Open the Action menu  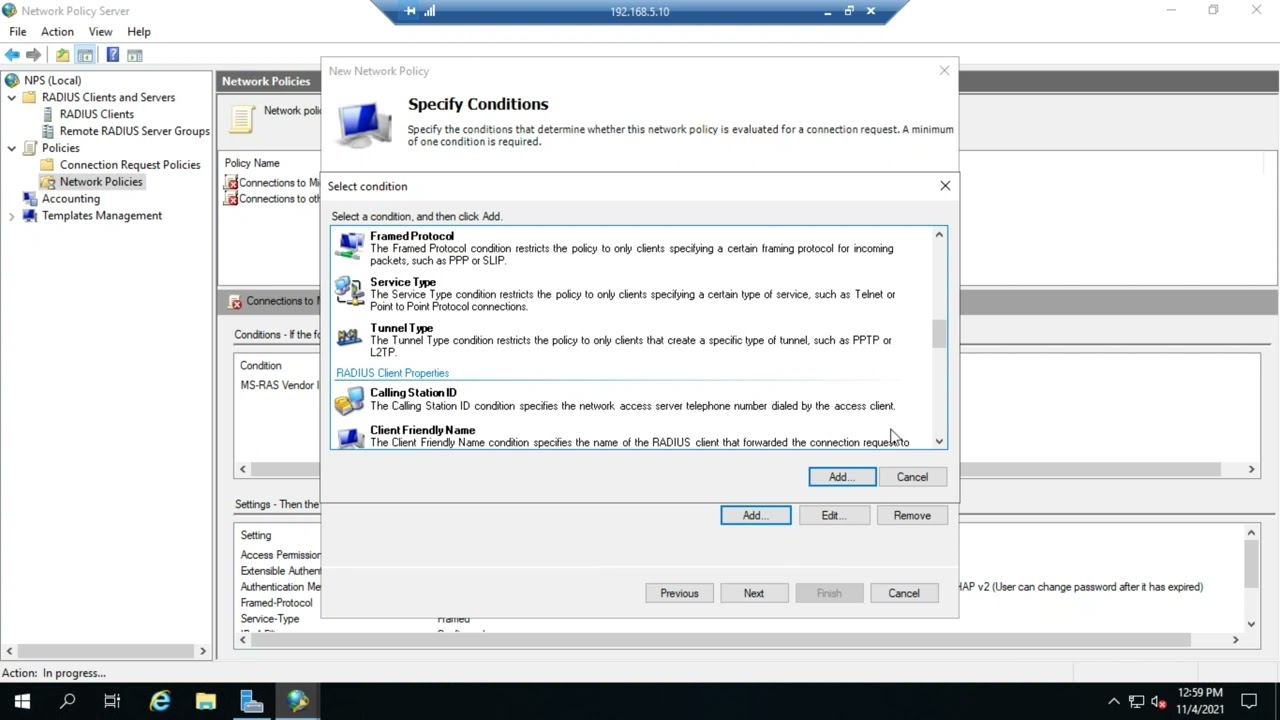[57, 32]
